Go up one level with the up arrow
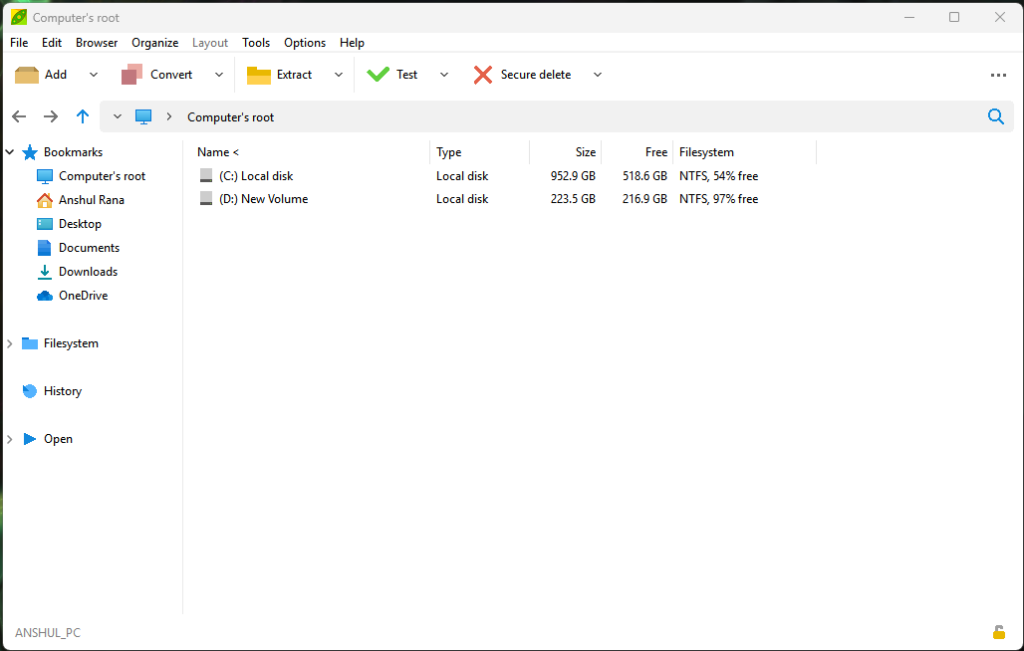The width and height of the screenshot is (1024, 651). (x=83, y=116)
